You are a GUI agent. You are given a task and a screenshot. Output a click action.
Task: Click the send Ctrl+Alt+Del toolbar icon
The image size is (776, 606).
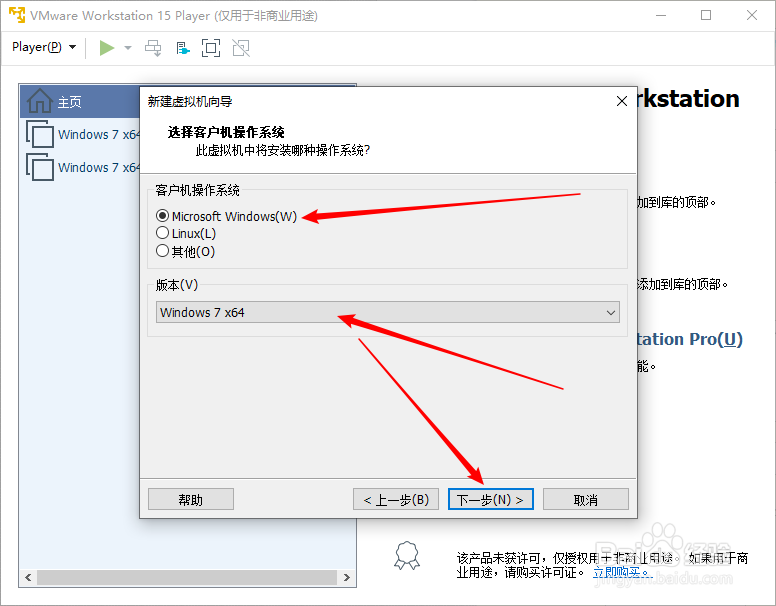point(153,48)
